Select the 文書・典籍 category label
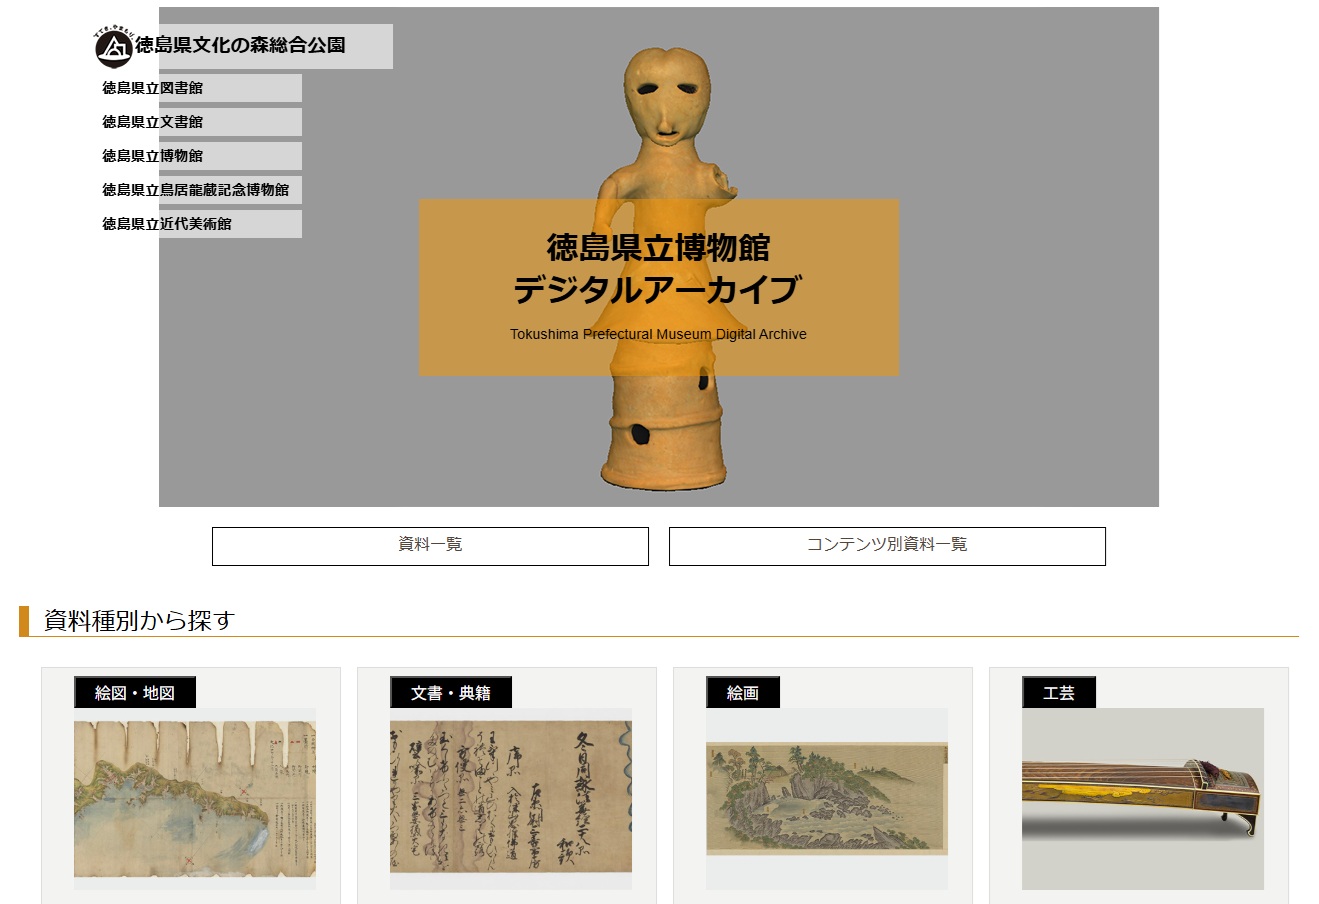Viewport: 1319px width, 904px height. click(x=451, y=693)
